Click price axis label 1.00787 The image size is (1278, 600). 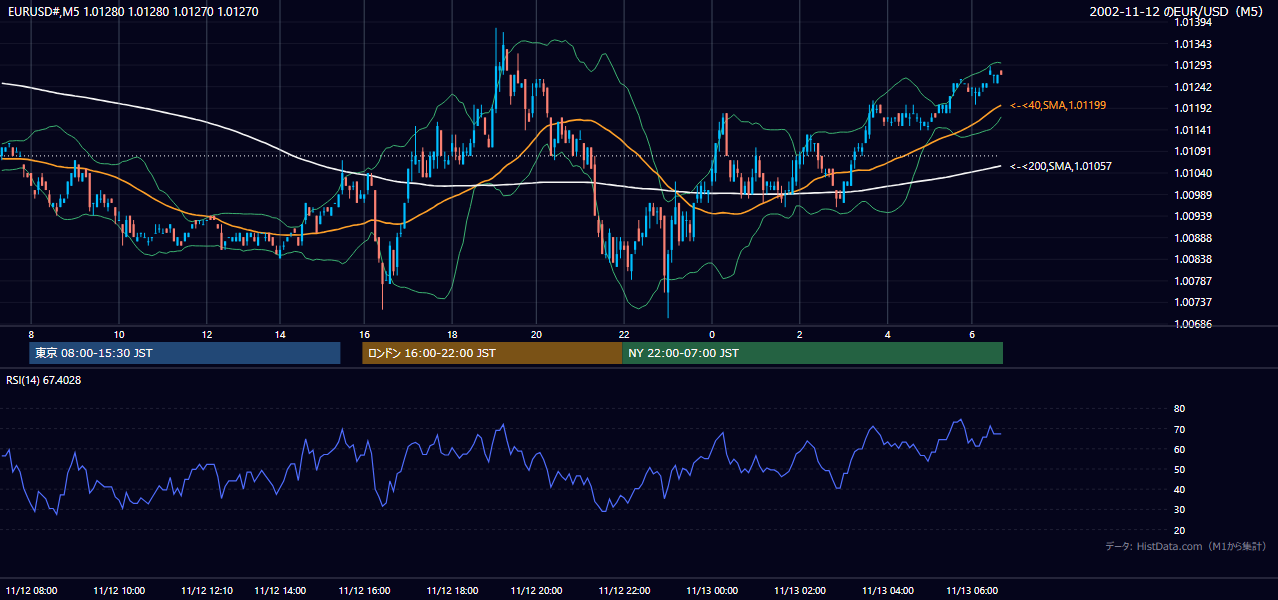(1194, 282)
